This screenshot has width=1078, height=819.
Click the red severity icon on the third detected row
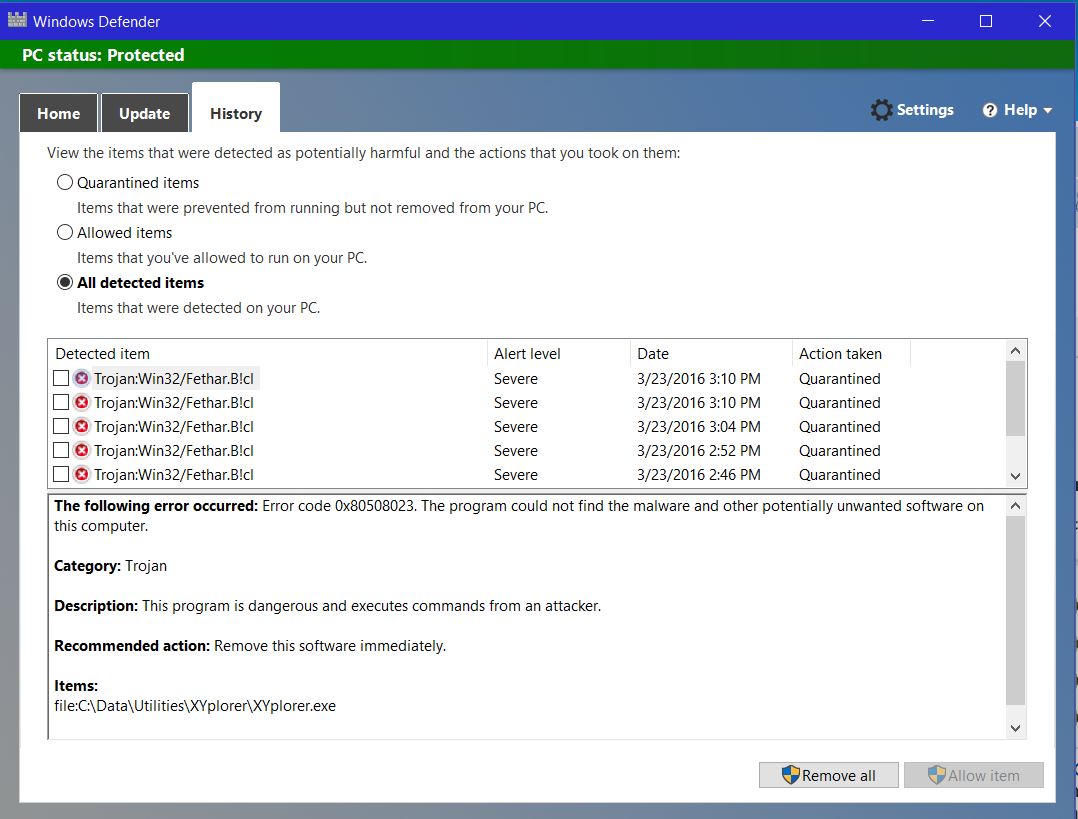point(80,426)
